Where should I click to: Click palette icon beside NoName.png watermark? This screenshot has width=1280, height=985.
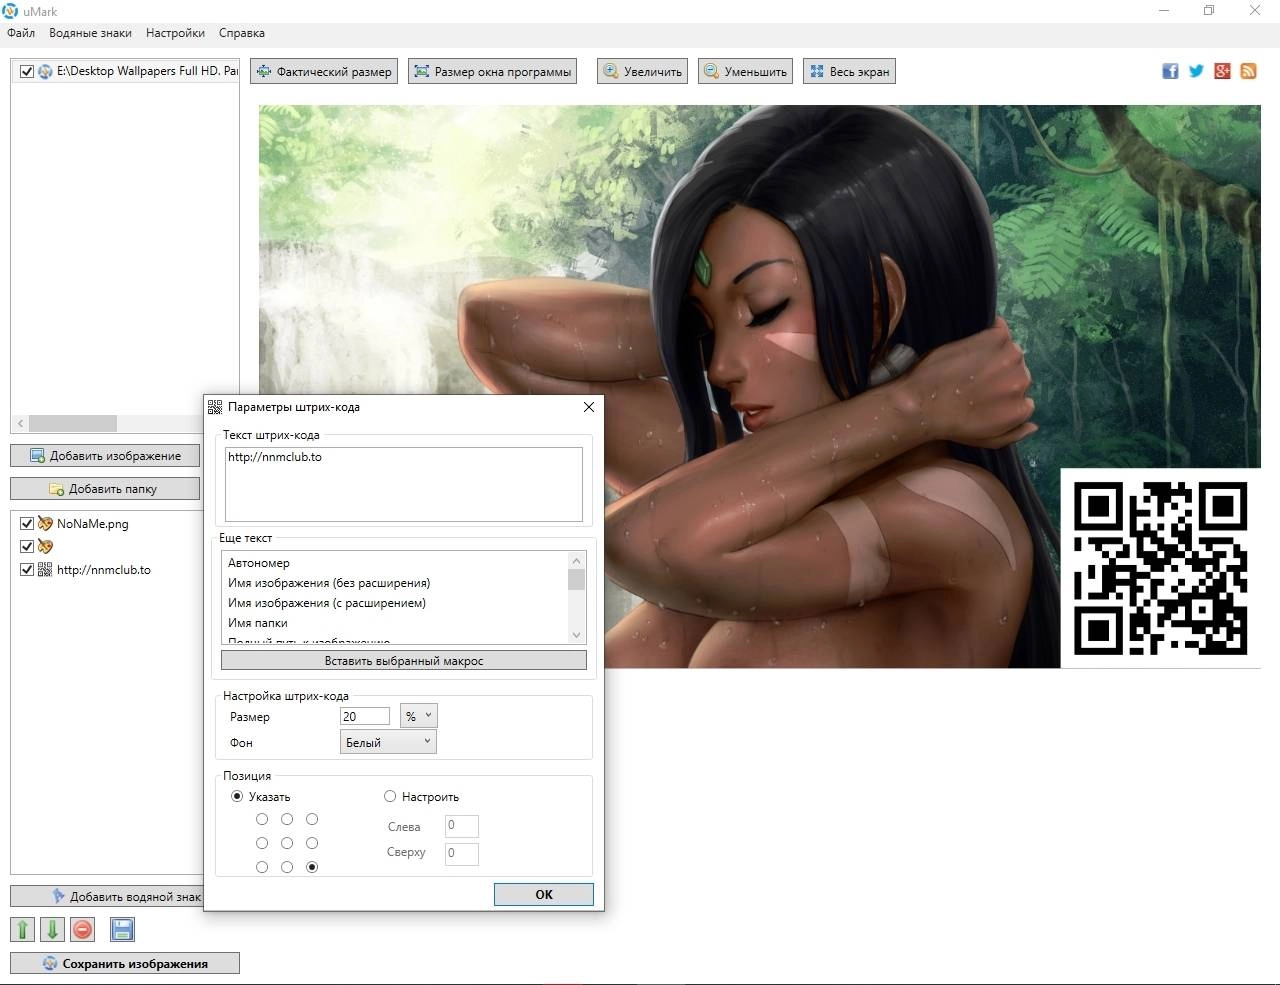tap(45, 523)
